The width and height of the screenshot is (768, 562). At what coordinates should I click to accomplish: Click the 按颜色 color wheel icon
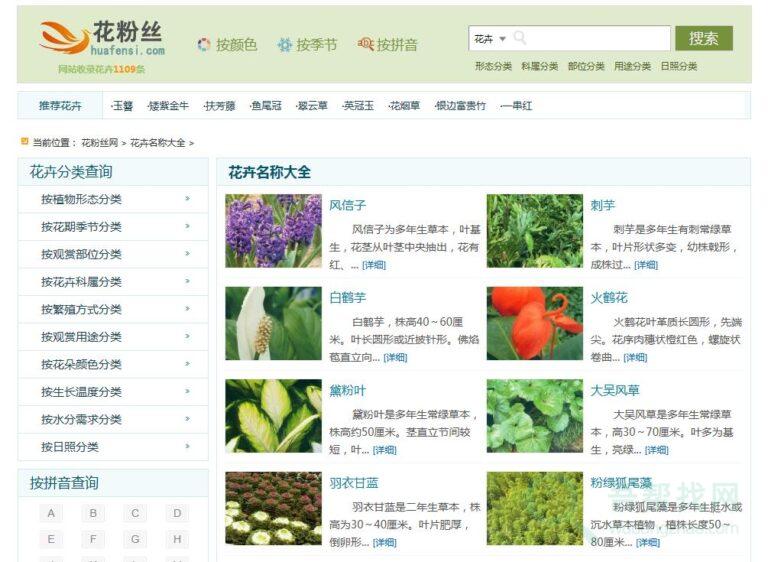tap(204, 45)
